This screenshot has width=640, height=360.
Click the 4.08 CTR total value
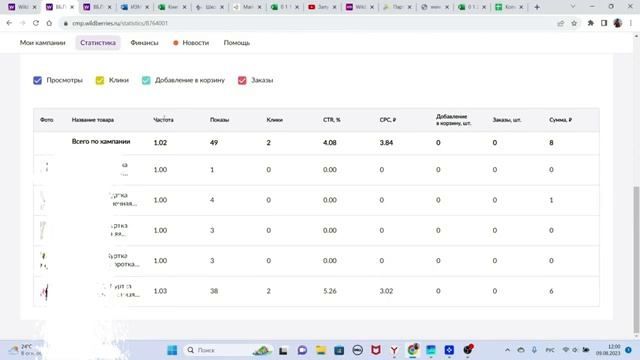pyautogui.click(x=329, y=142)
